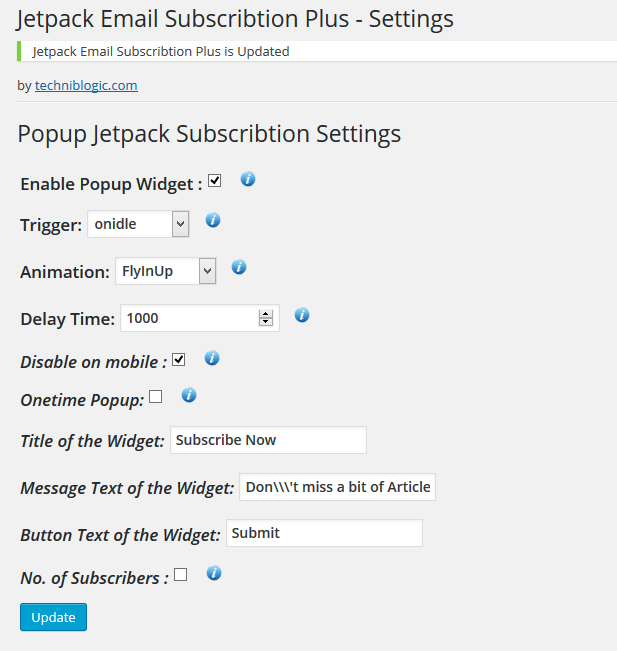Click info icon next to Animation dropdown
Image resolution: width=617 pixels, height=651 pixels.
coord(239,267)
